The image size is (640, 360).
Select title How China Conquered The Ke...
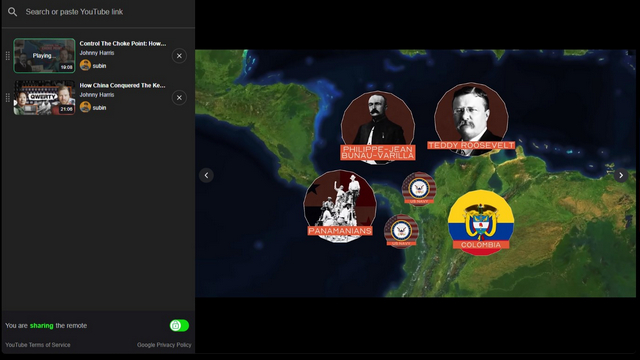tap(122, 85)
